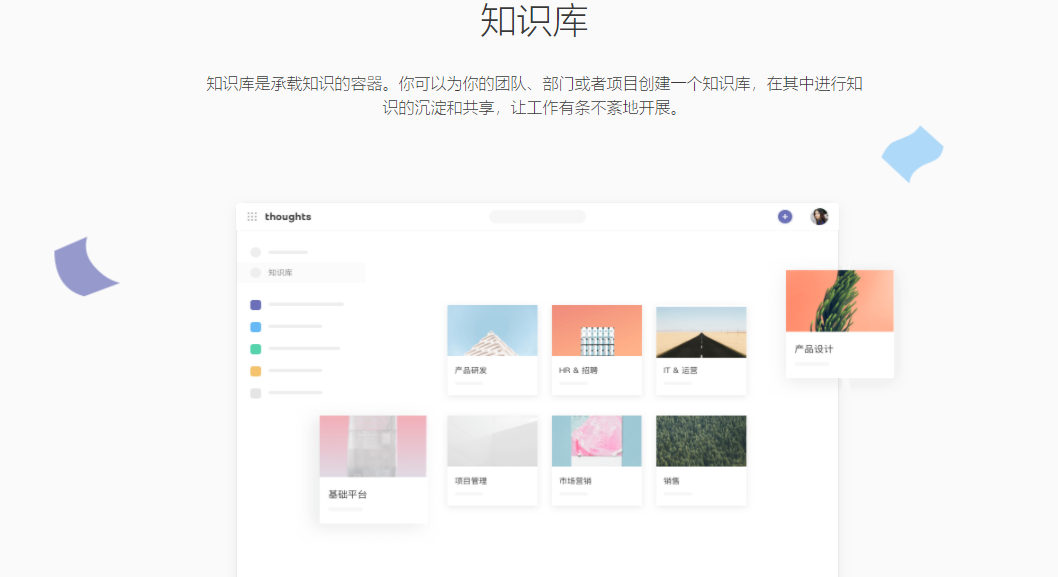Open the 市场营销 knowledge base card
1058x577 pixels.
pos(597,460)
